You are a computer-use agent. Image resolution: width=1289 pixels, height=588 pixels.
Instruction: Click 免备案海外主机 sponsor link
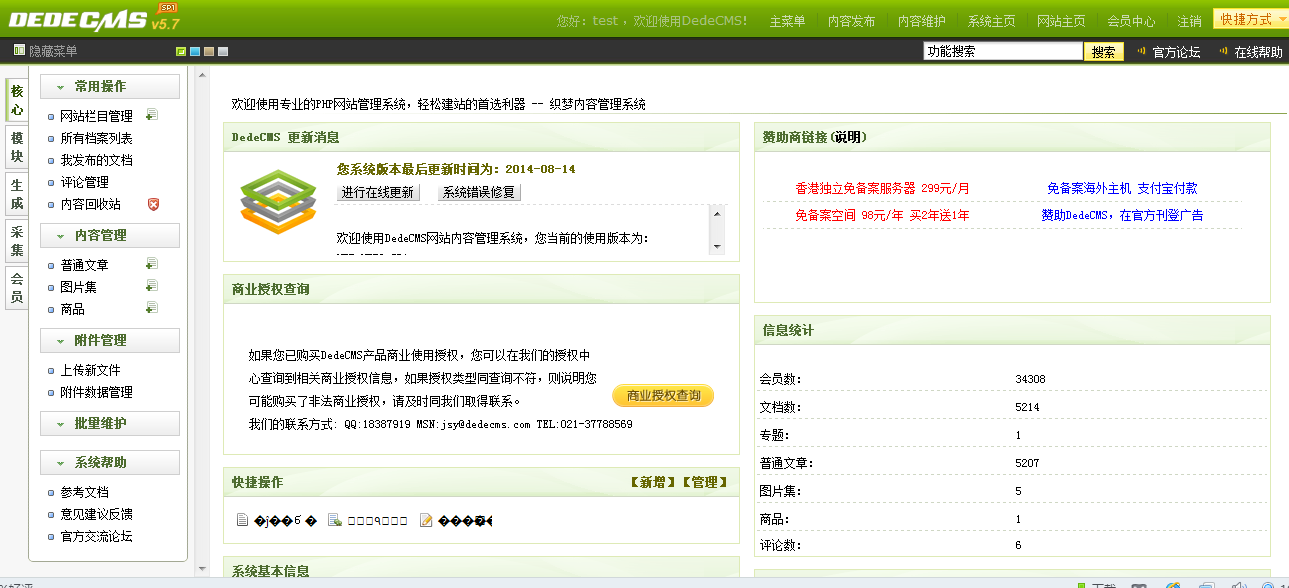(x=1122, y=188)
